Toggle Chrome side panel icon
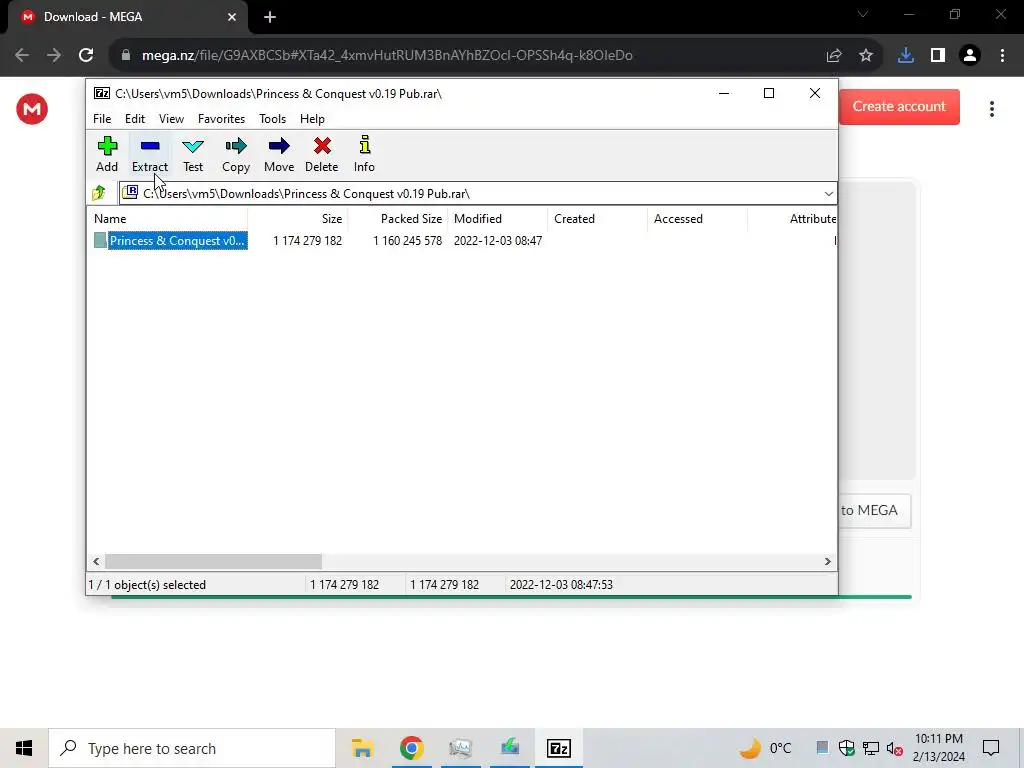This screenshot has width=1024, height=768. (938, 56)
